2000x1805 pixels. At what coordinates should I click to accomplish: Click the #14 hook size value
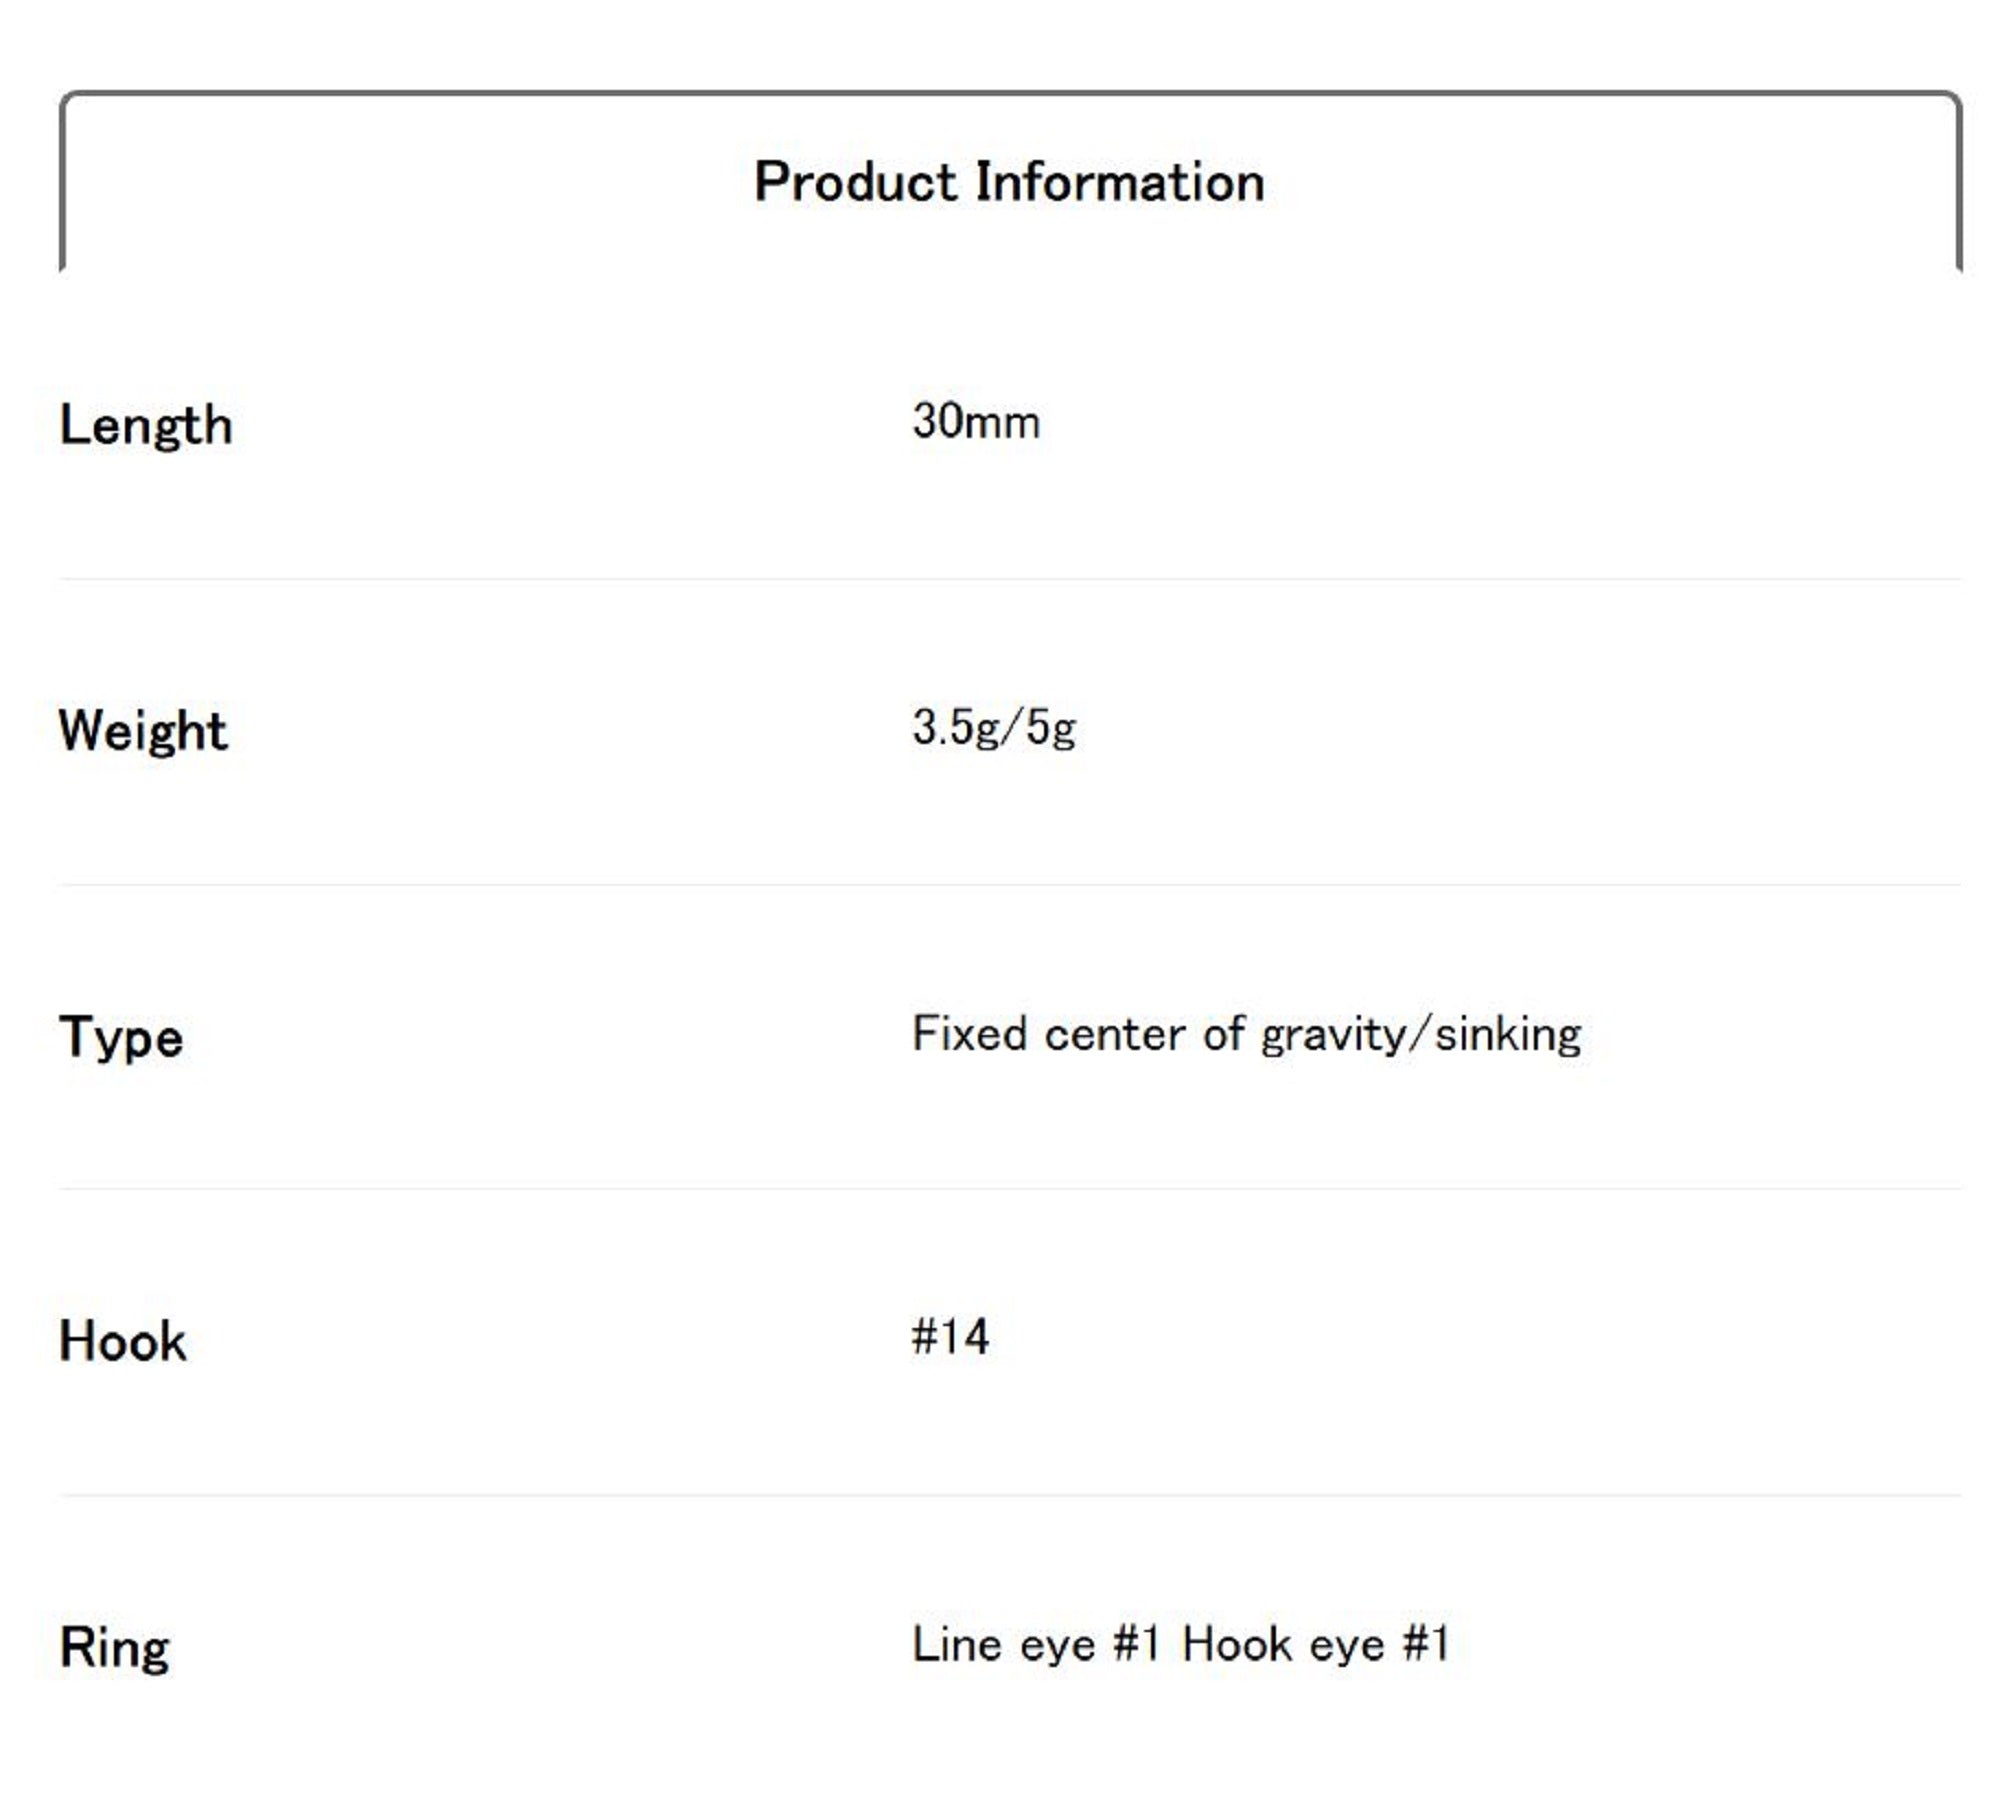(x=950, y=1338)
